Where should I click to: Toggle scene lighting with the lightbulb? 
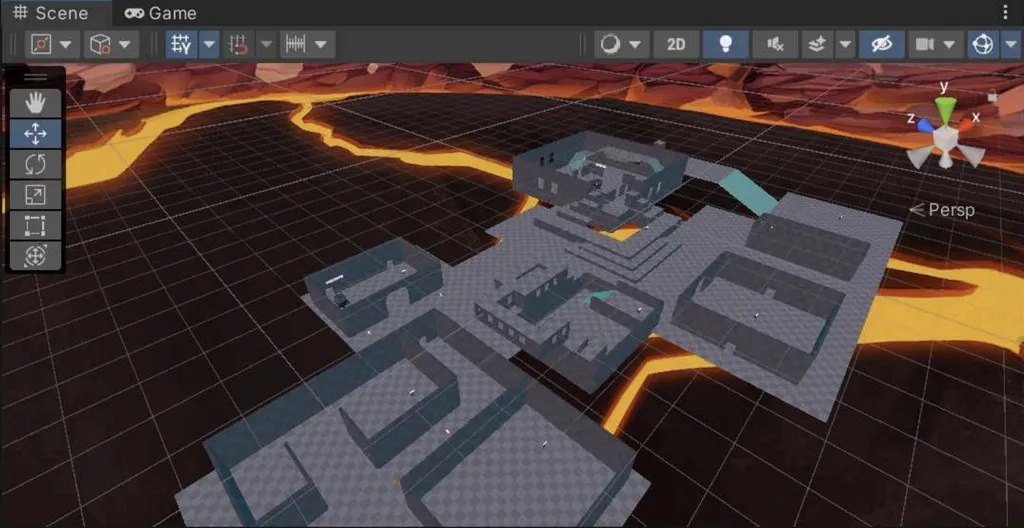pos(726,44)
